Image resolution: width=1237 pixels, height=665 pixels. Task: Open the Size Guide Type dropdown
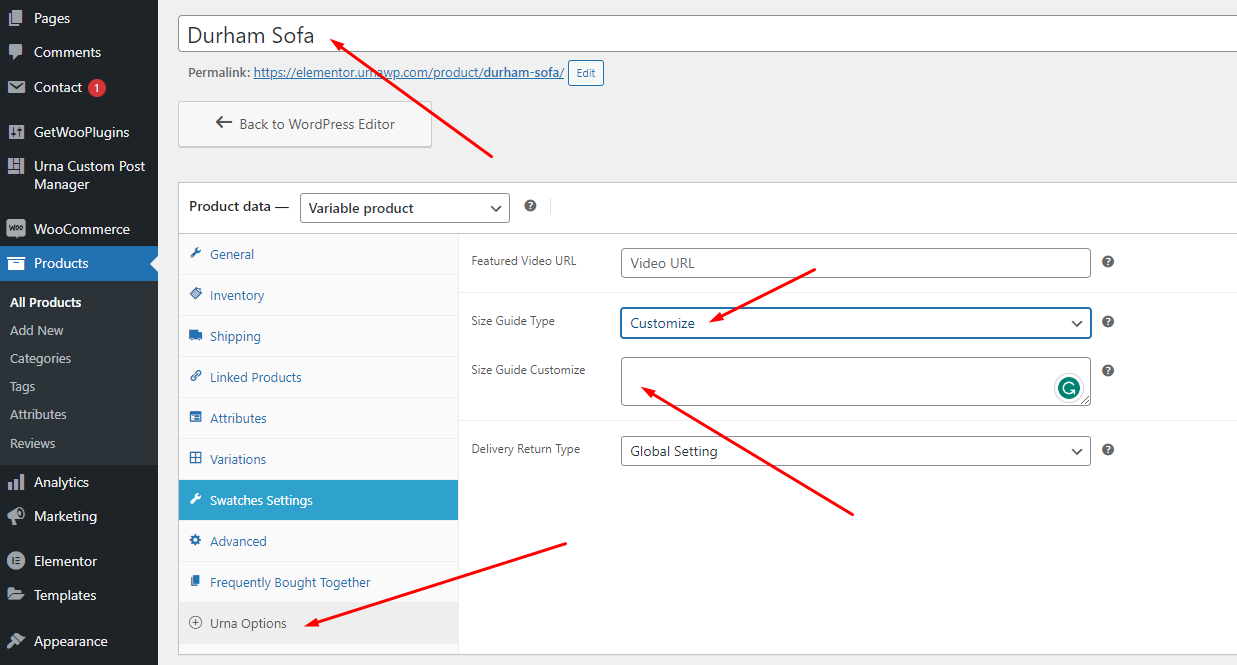coord(856,323)
